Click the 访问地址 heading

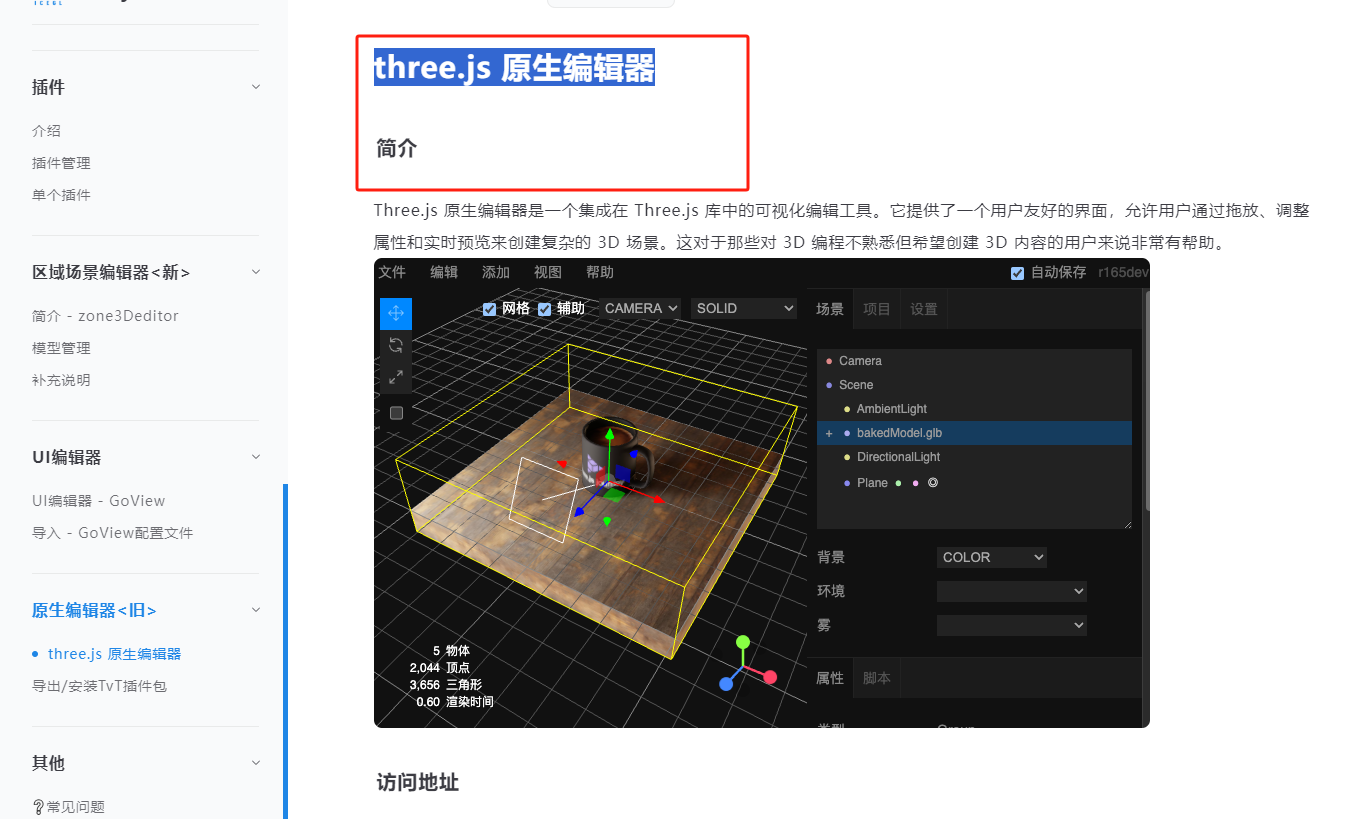tap(417, 782)
